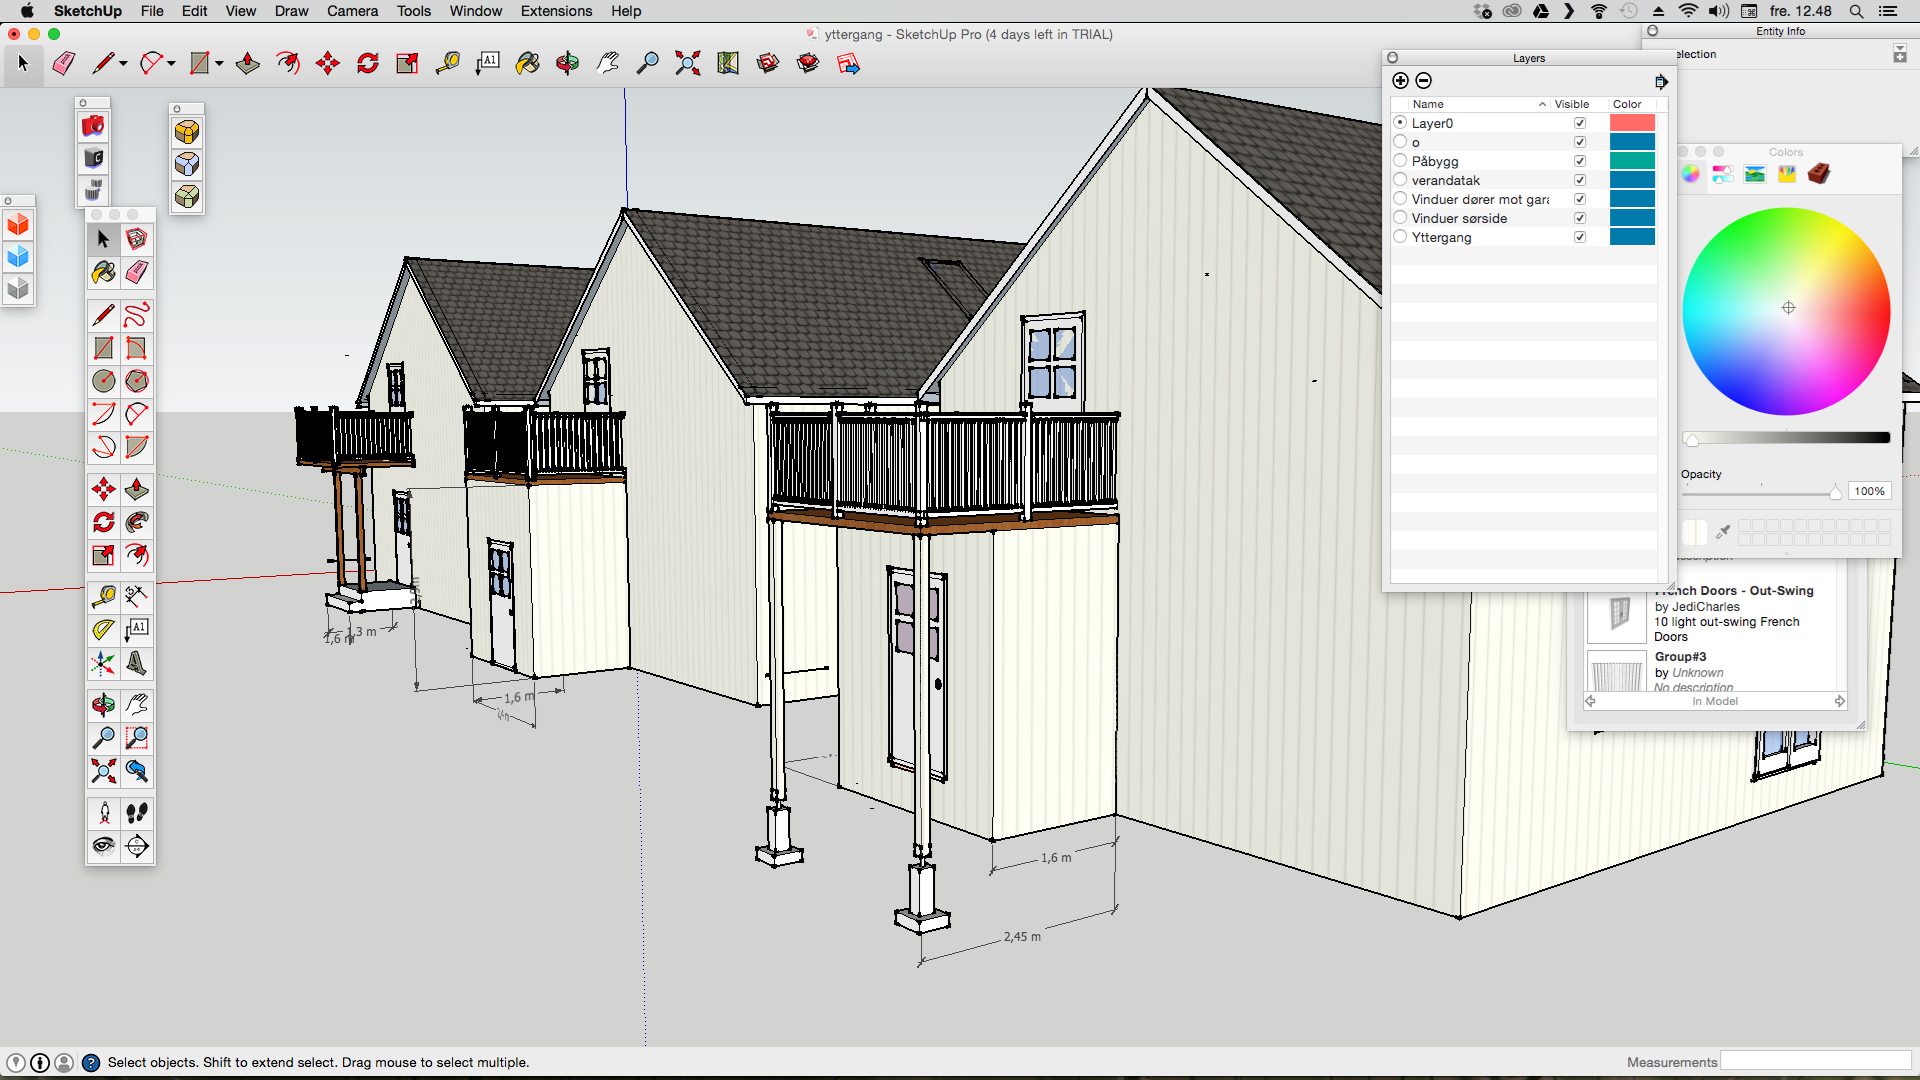Switch to Color Sliders tab in Colors
The height and width of the screenshot is (1080, 1920).
[1723, 174]
